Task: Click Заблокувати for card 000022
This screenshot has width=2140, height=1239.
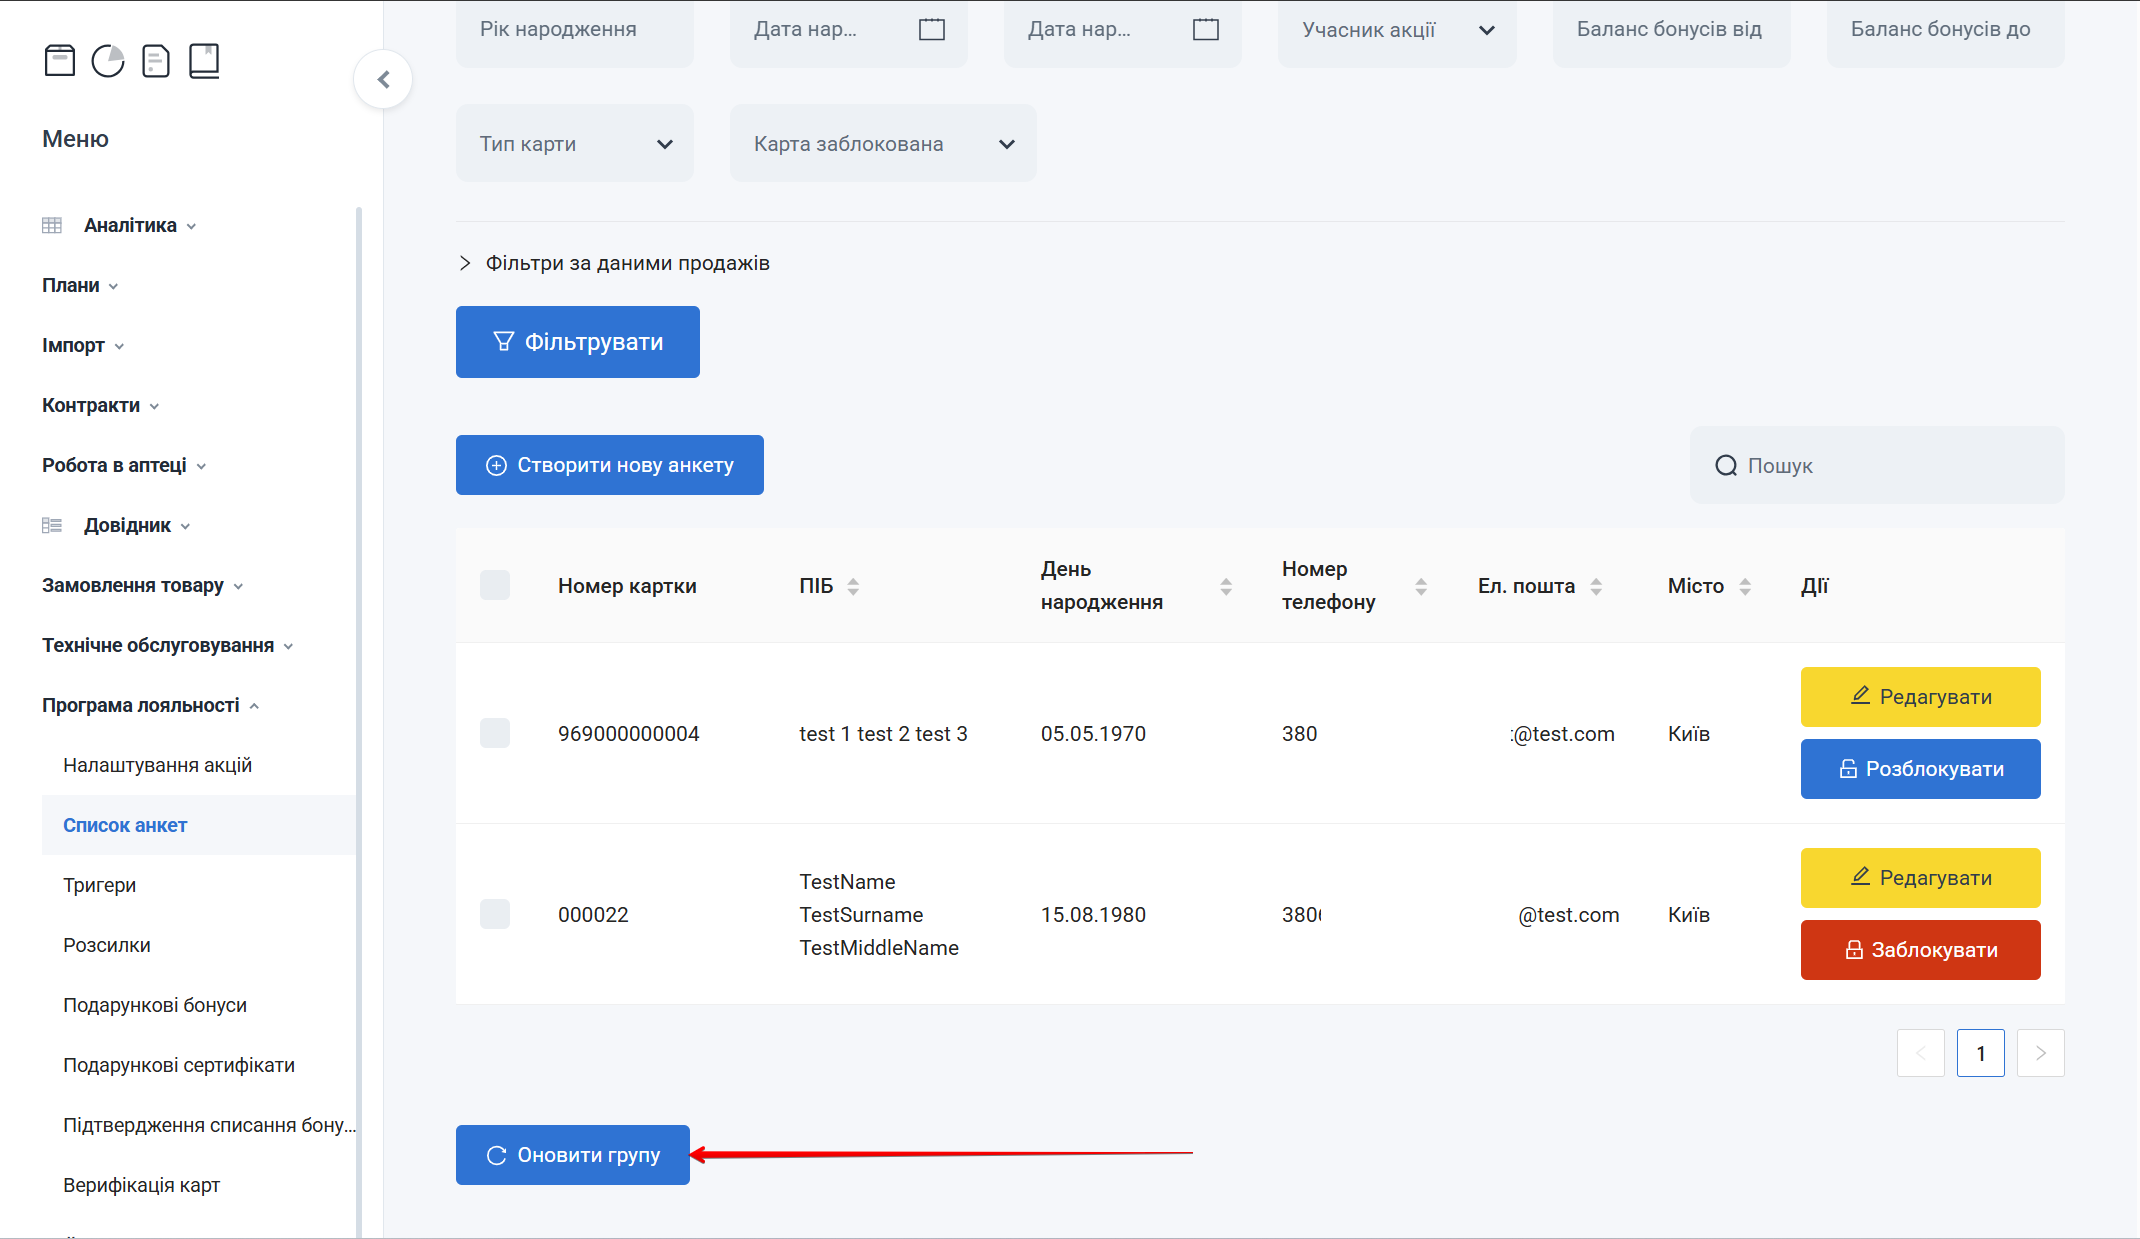Action: (x=1920, y=950)
